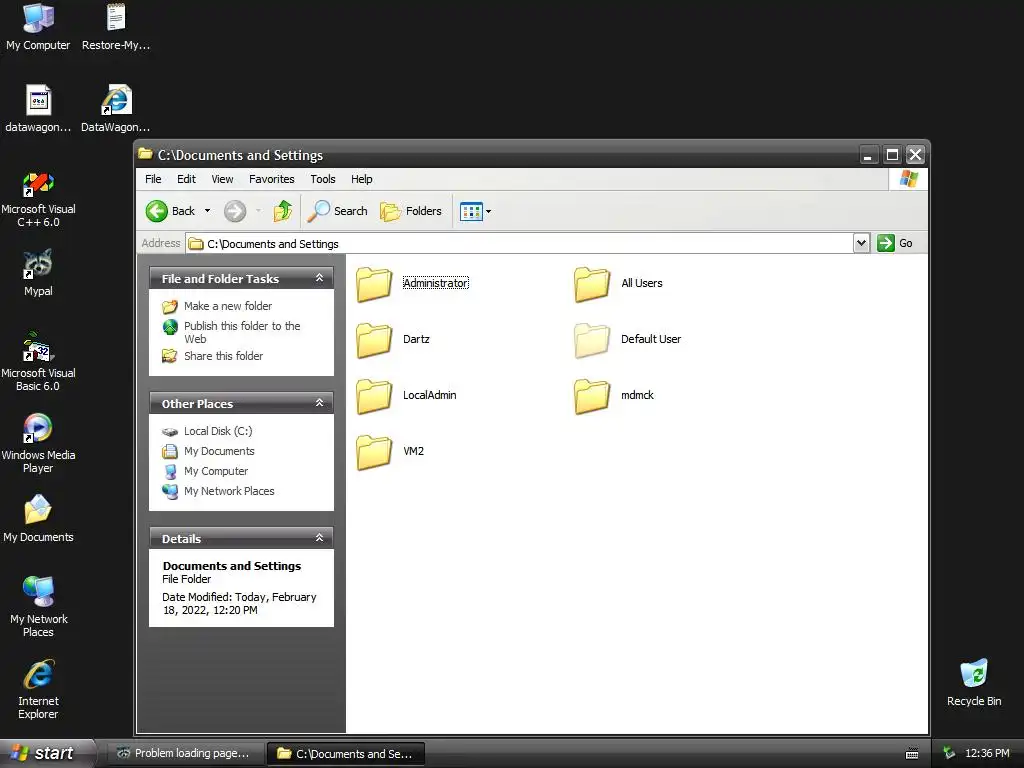Viewport: 1024px width, 768px height.
Task: Click the network tray icon near clock
Action: point(949,754)
